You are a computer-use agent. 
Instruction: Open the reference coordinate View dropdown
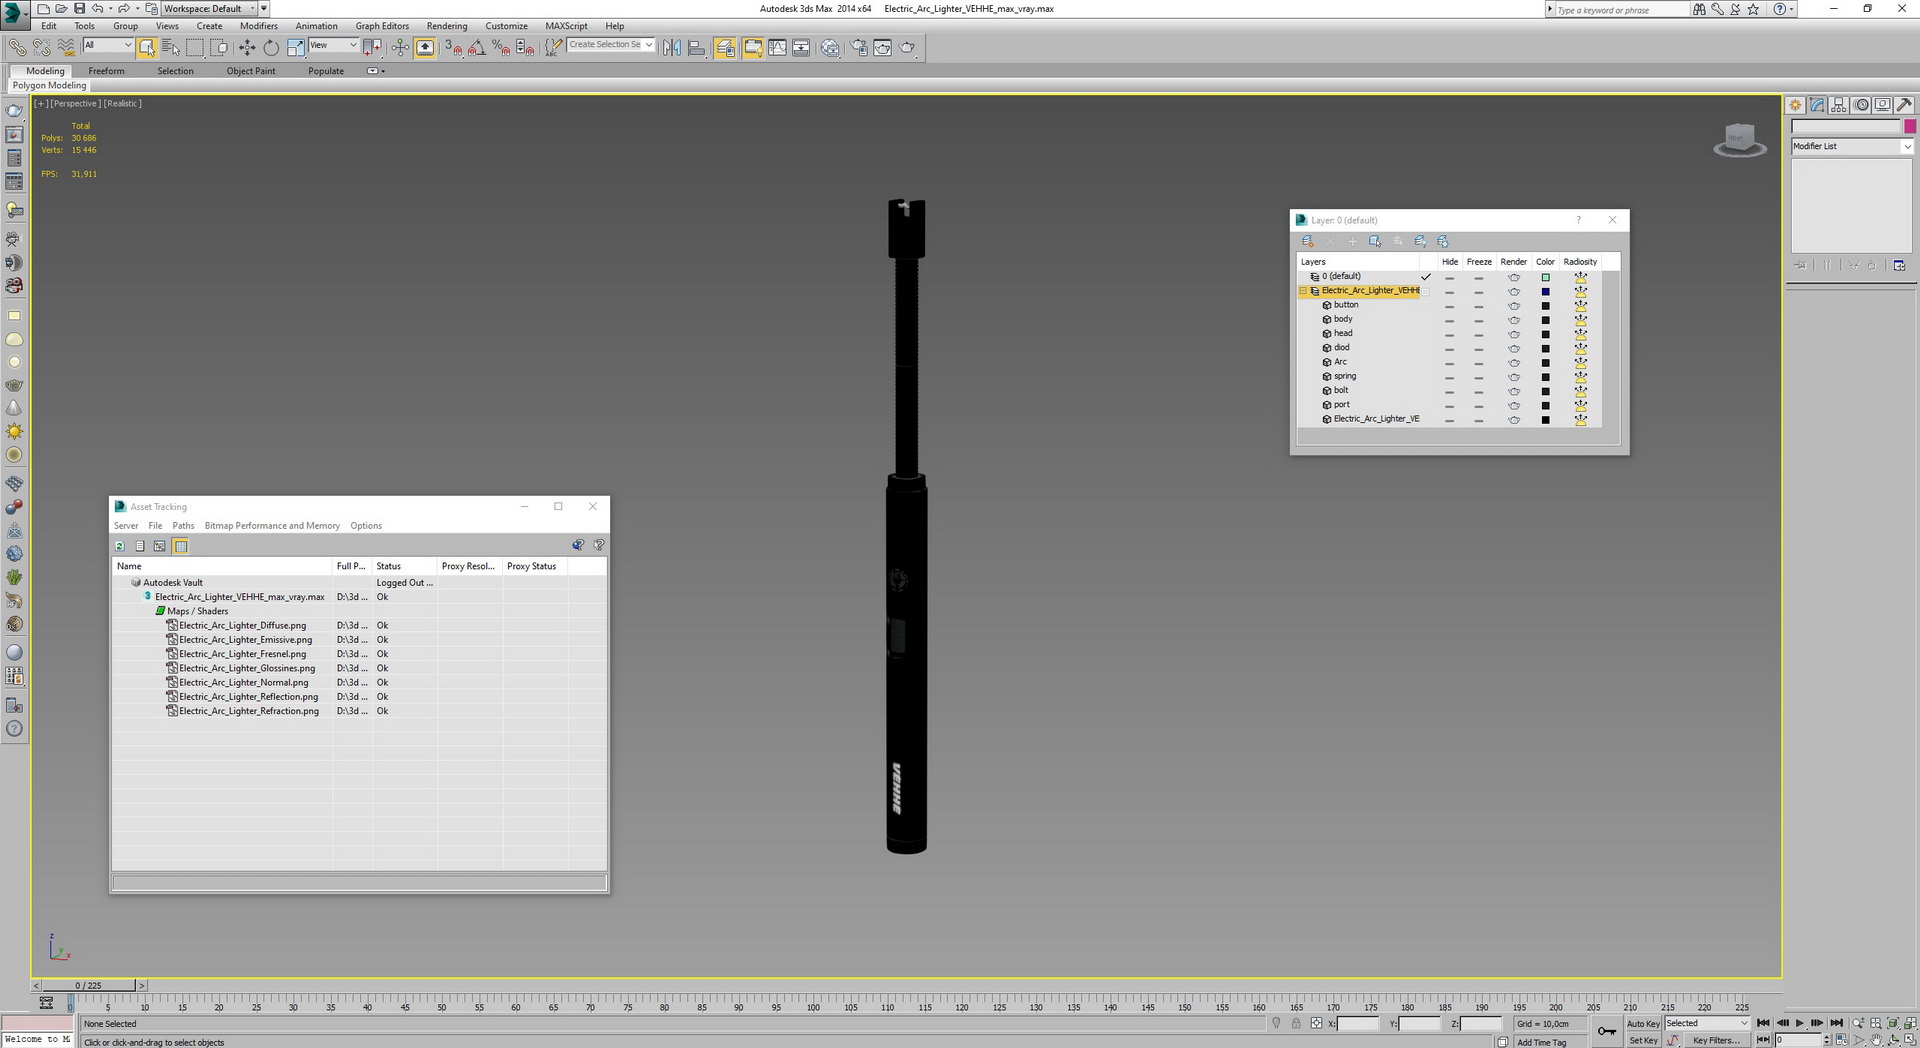pos(333,46)
